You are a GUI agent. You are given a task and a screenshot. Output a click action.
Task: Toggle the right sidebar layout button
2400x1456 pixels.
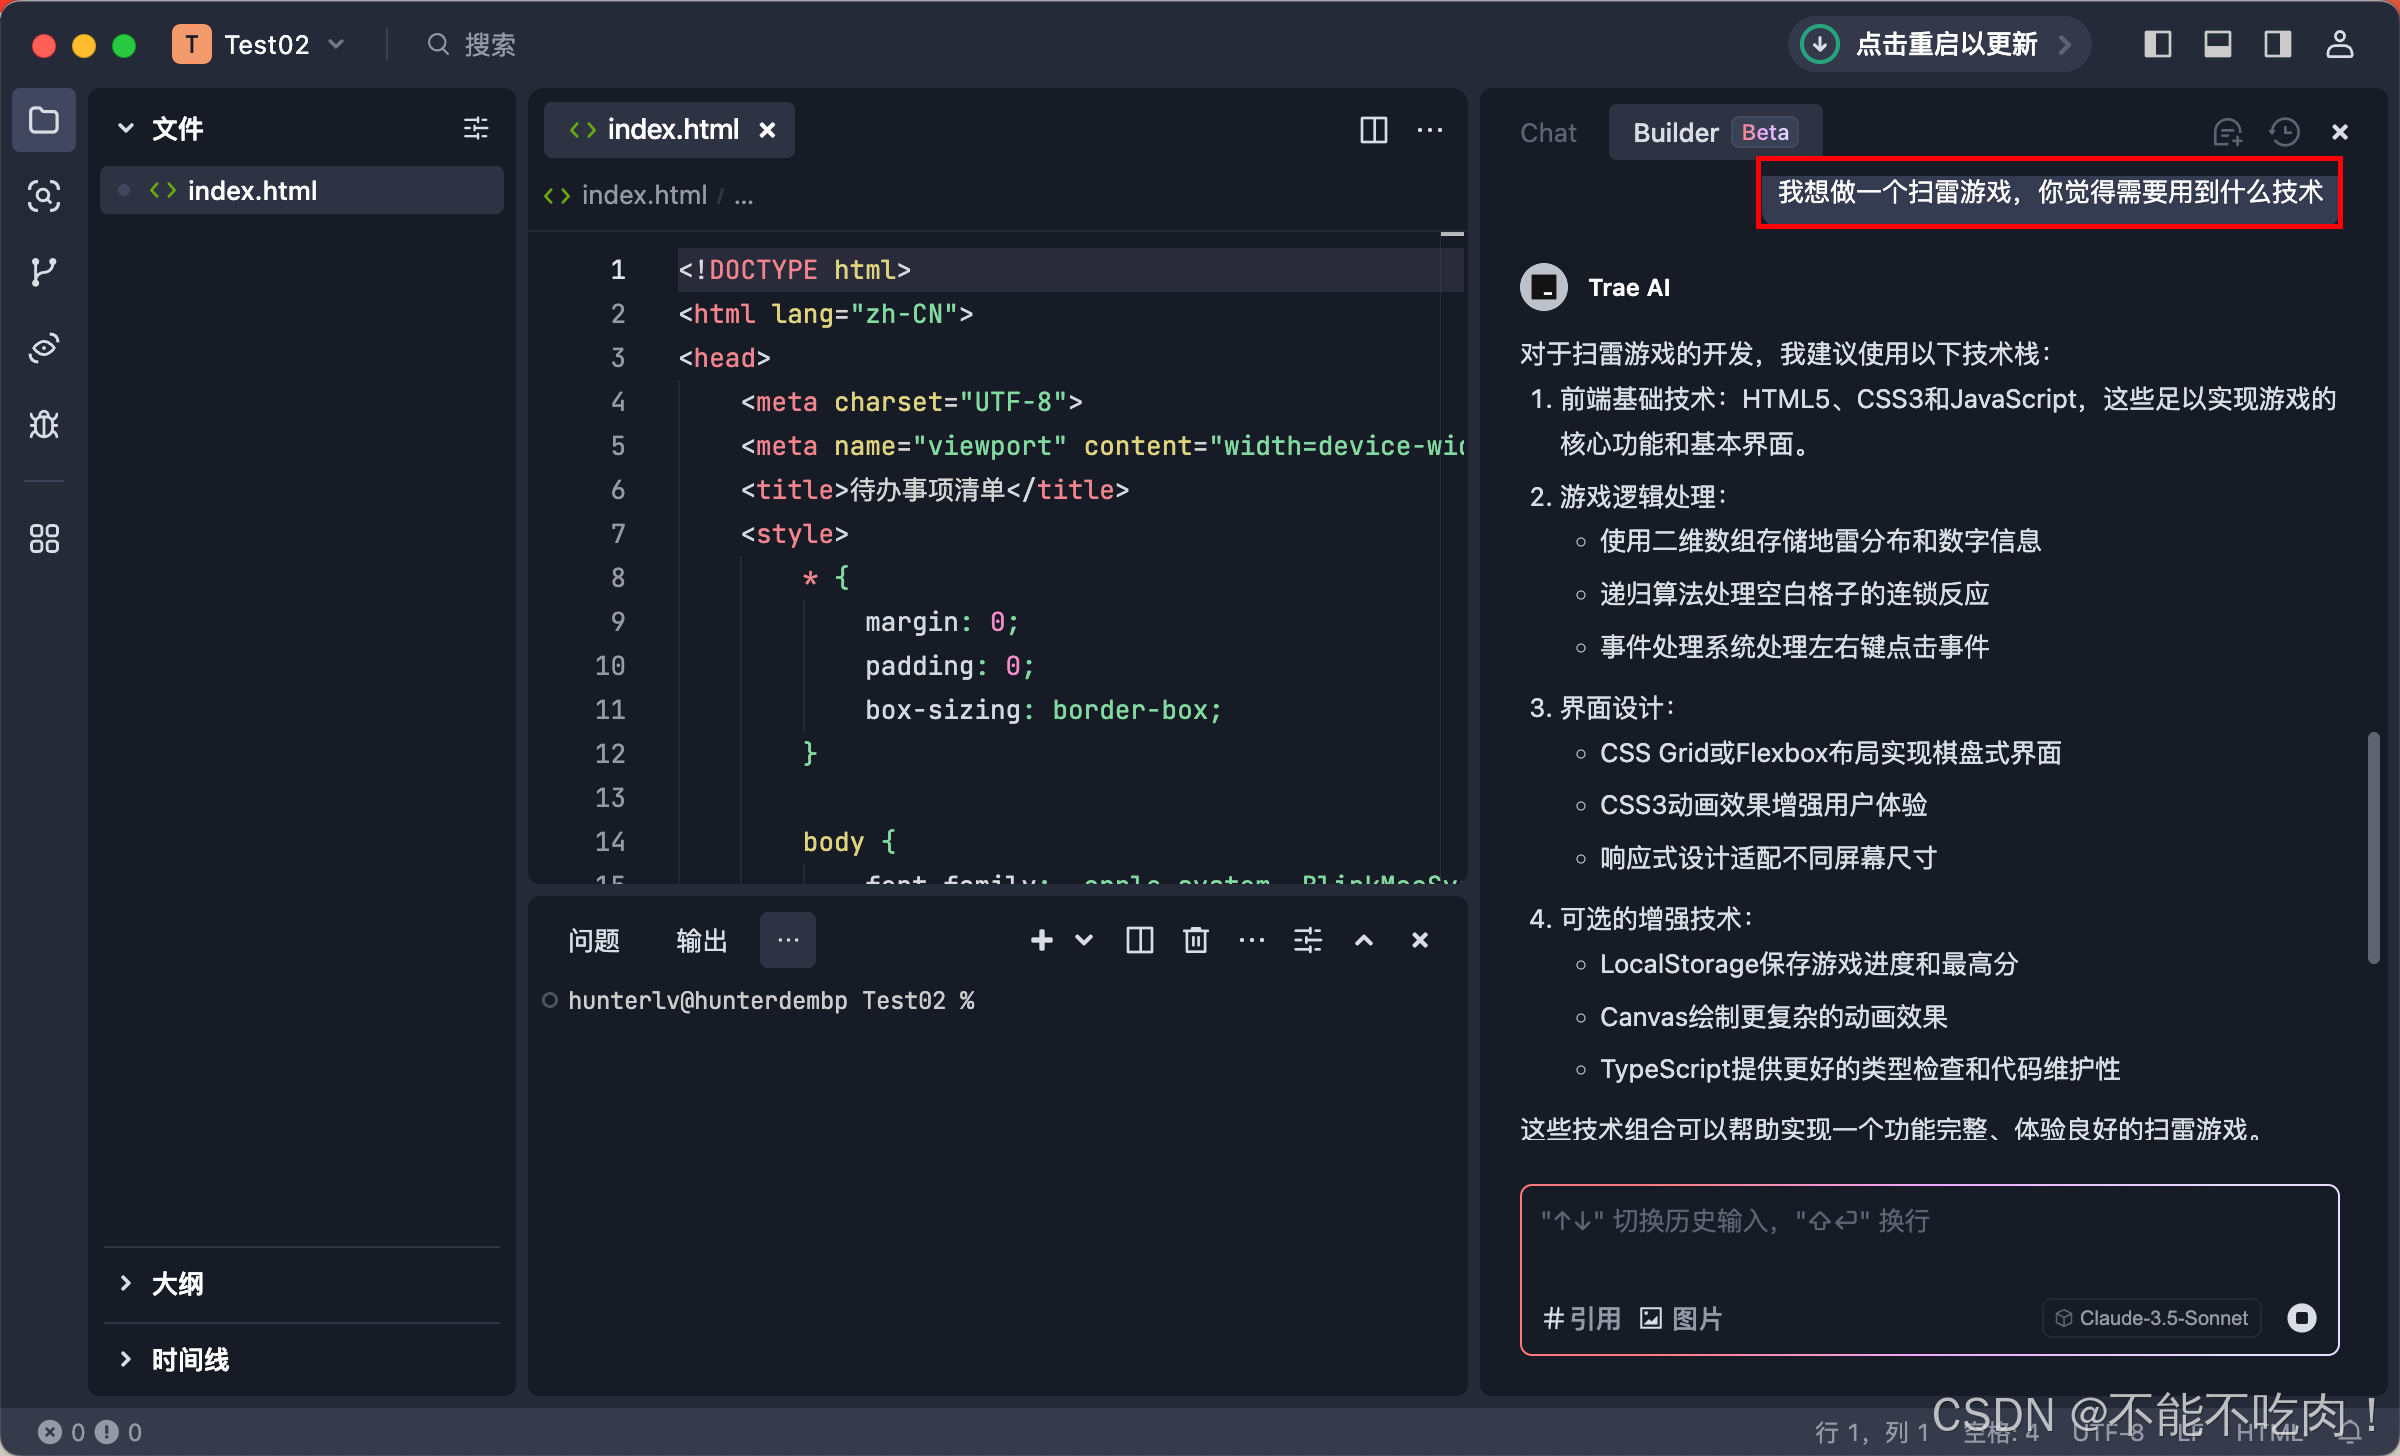[2277, 44]
